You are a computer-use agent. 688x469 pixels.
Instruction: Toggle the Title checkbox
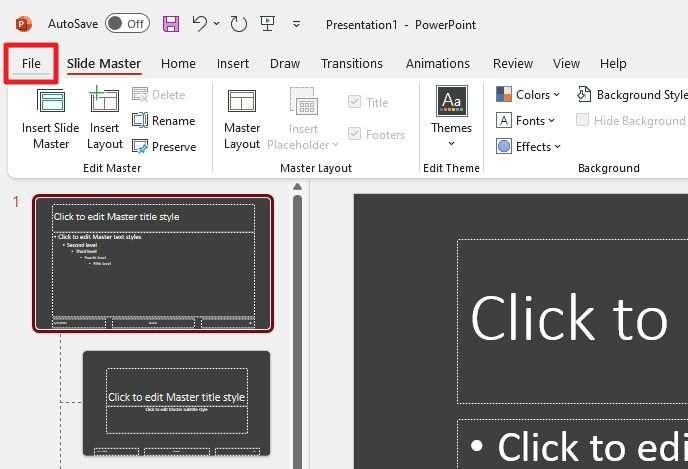click(354, 102)
